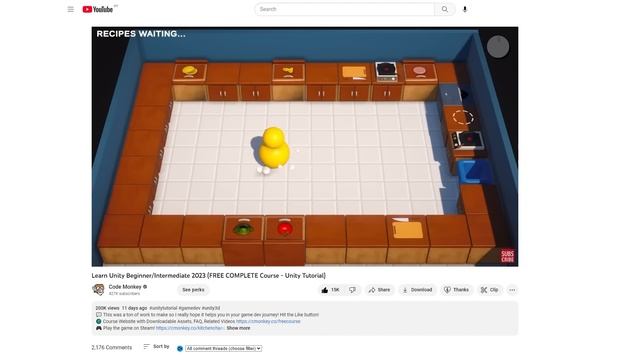Image resolution: width=640 pixels, height=360 pixels.
Task: Click the #unitytutorial hashtag
Action: (x=163, y=308)
